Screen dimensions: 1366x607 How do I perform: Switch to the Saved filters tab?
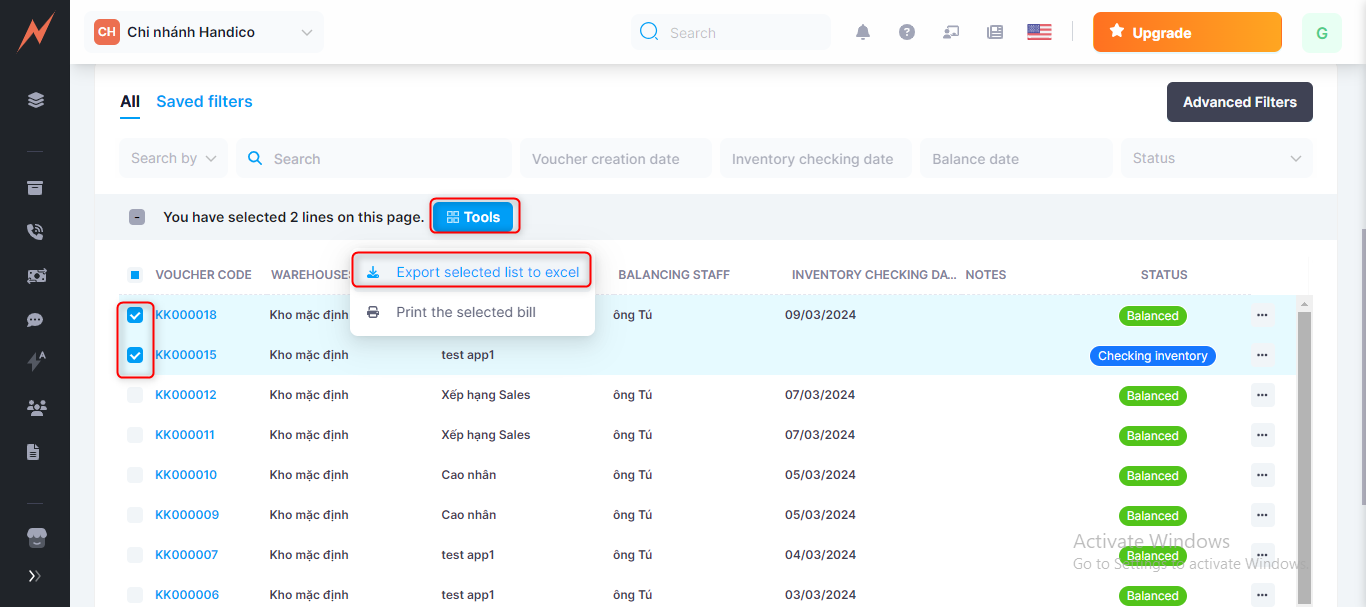(x=204, y=101)
